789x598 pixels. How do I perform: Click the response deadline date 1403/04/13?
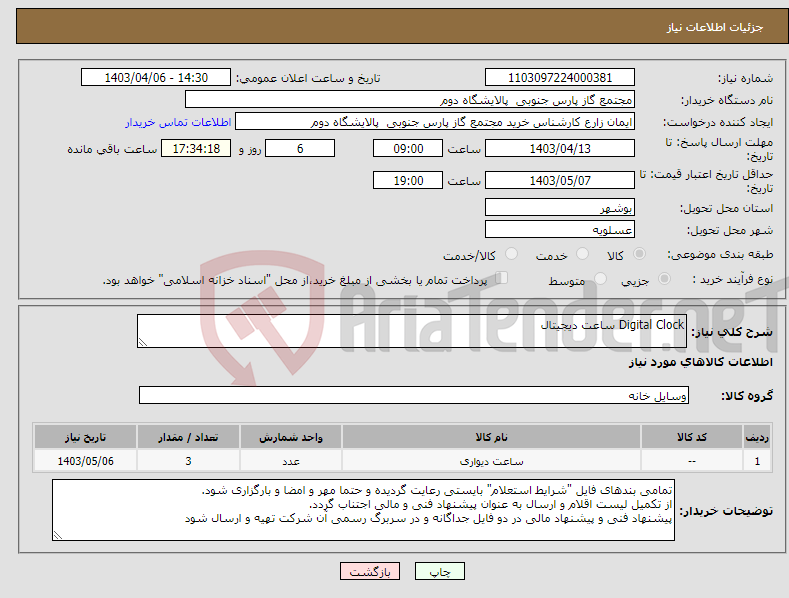pyautogui.click(x=560, y=148)
